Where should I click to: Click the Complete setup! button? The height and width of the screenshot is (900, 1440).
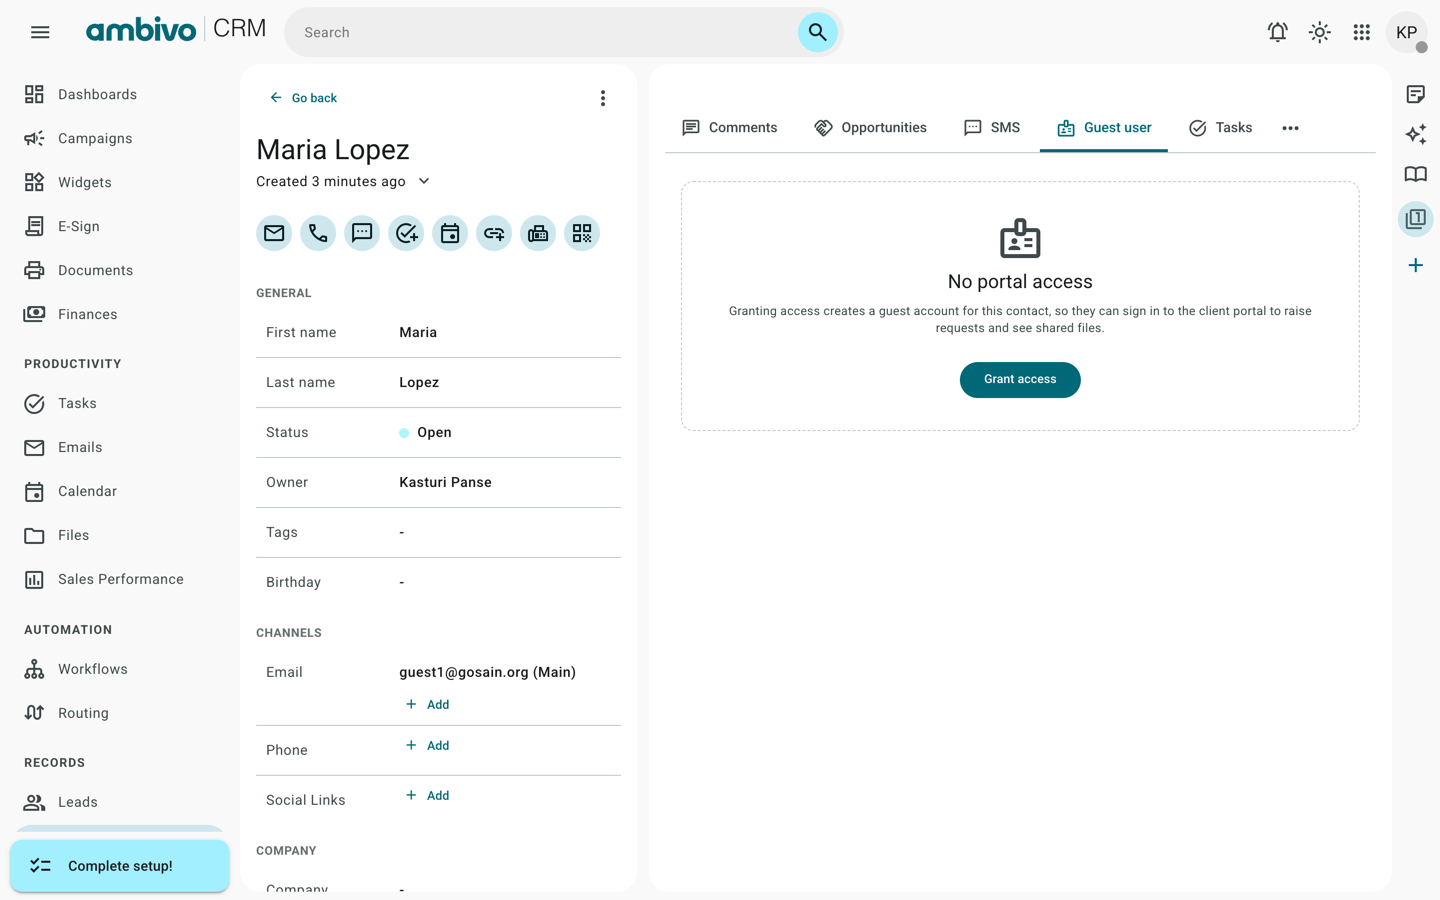tap(120, 866)
